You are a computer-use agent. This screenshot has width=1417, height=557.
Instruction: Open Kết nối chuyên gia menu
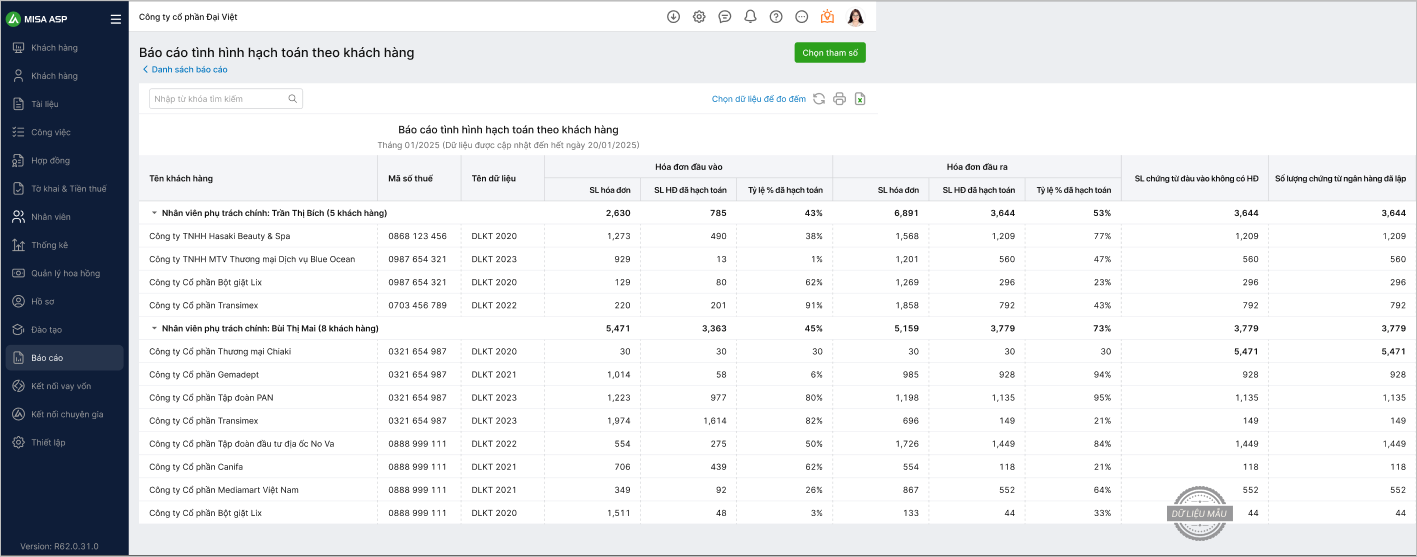[65, 414]
